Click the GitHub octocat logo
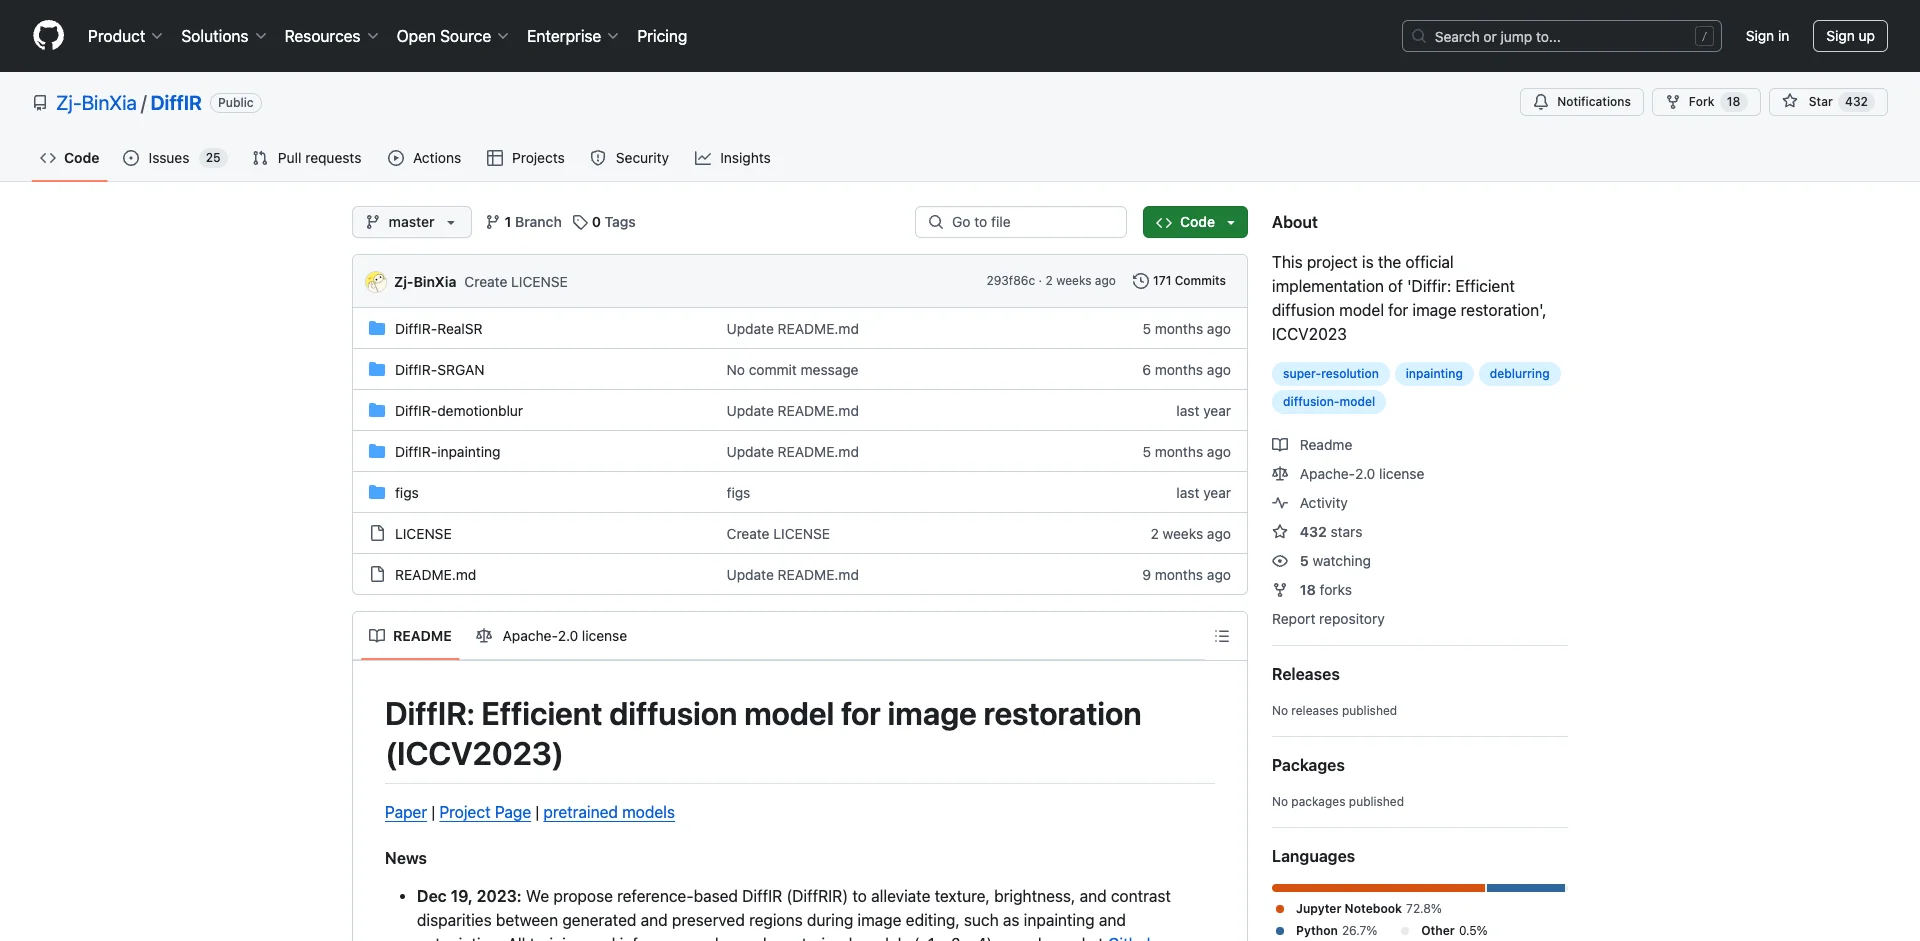 48,36
